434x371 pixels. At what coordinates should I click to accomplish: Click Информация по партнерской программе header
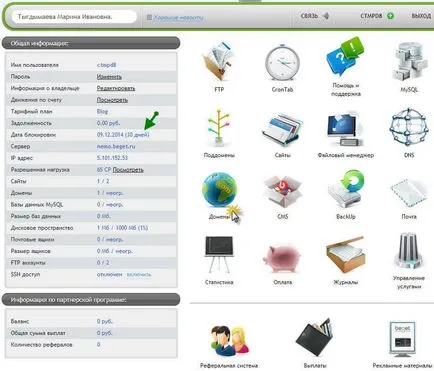coord(91,300)
